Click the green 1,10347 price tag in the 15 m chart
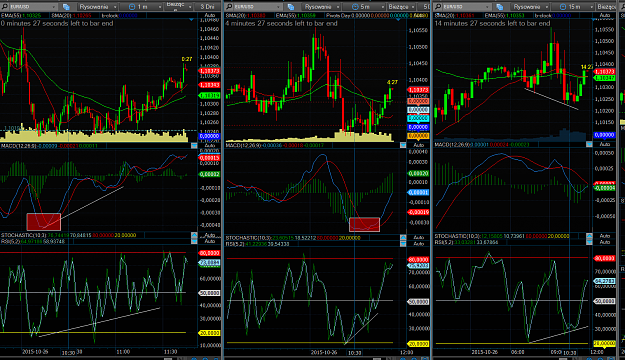This screenshot has width=625, height=360. click(604, 78)
